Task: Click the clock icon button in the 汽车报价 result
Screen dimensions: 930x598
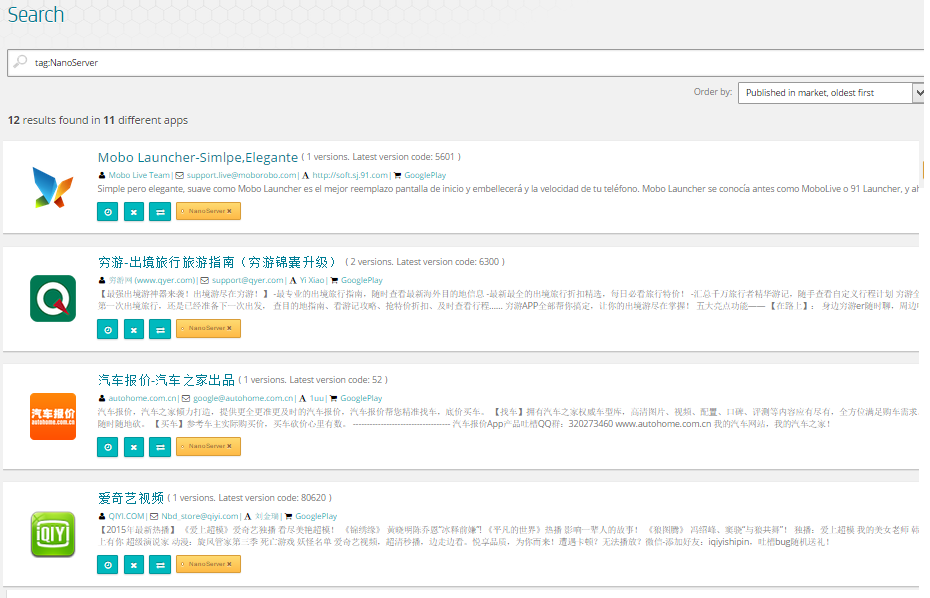Action: coord(107,447)
